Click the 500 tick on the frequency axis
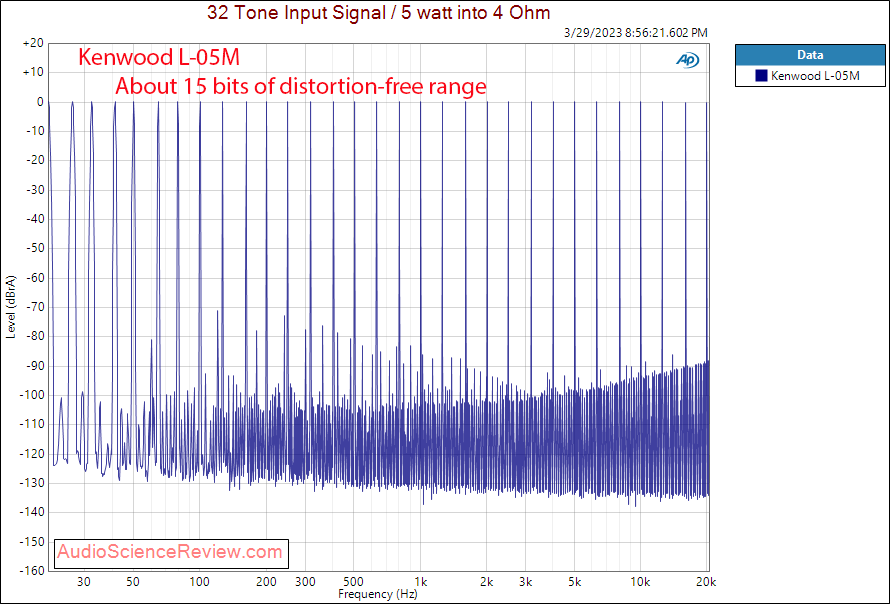 tap(354, 582)
